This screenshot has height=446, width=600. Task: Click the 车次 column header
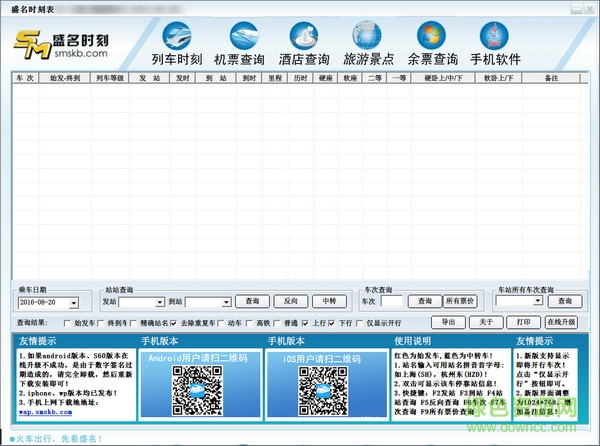[x=27, y=78]
